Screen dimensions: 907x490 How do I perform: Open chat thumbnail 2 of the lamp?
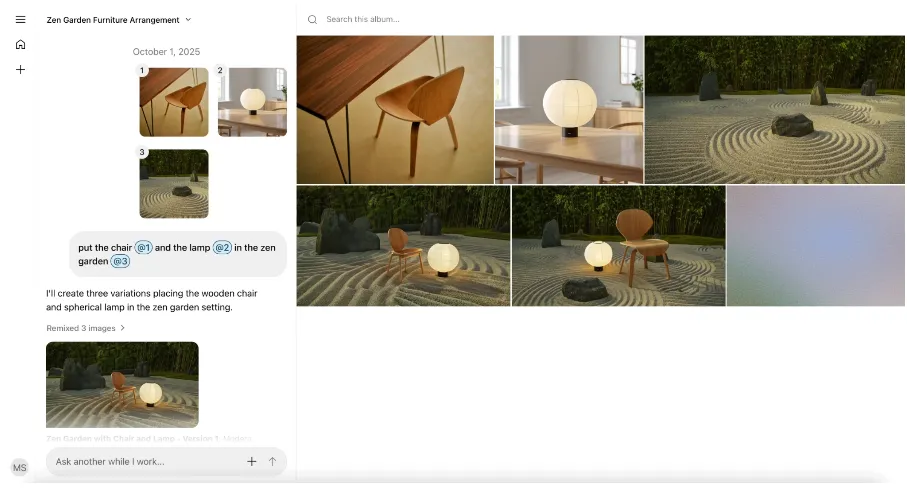coord(252,102)
